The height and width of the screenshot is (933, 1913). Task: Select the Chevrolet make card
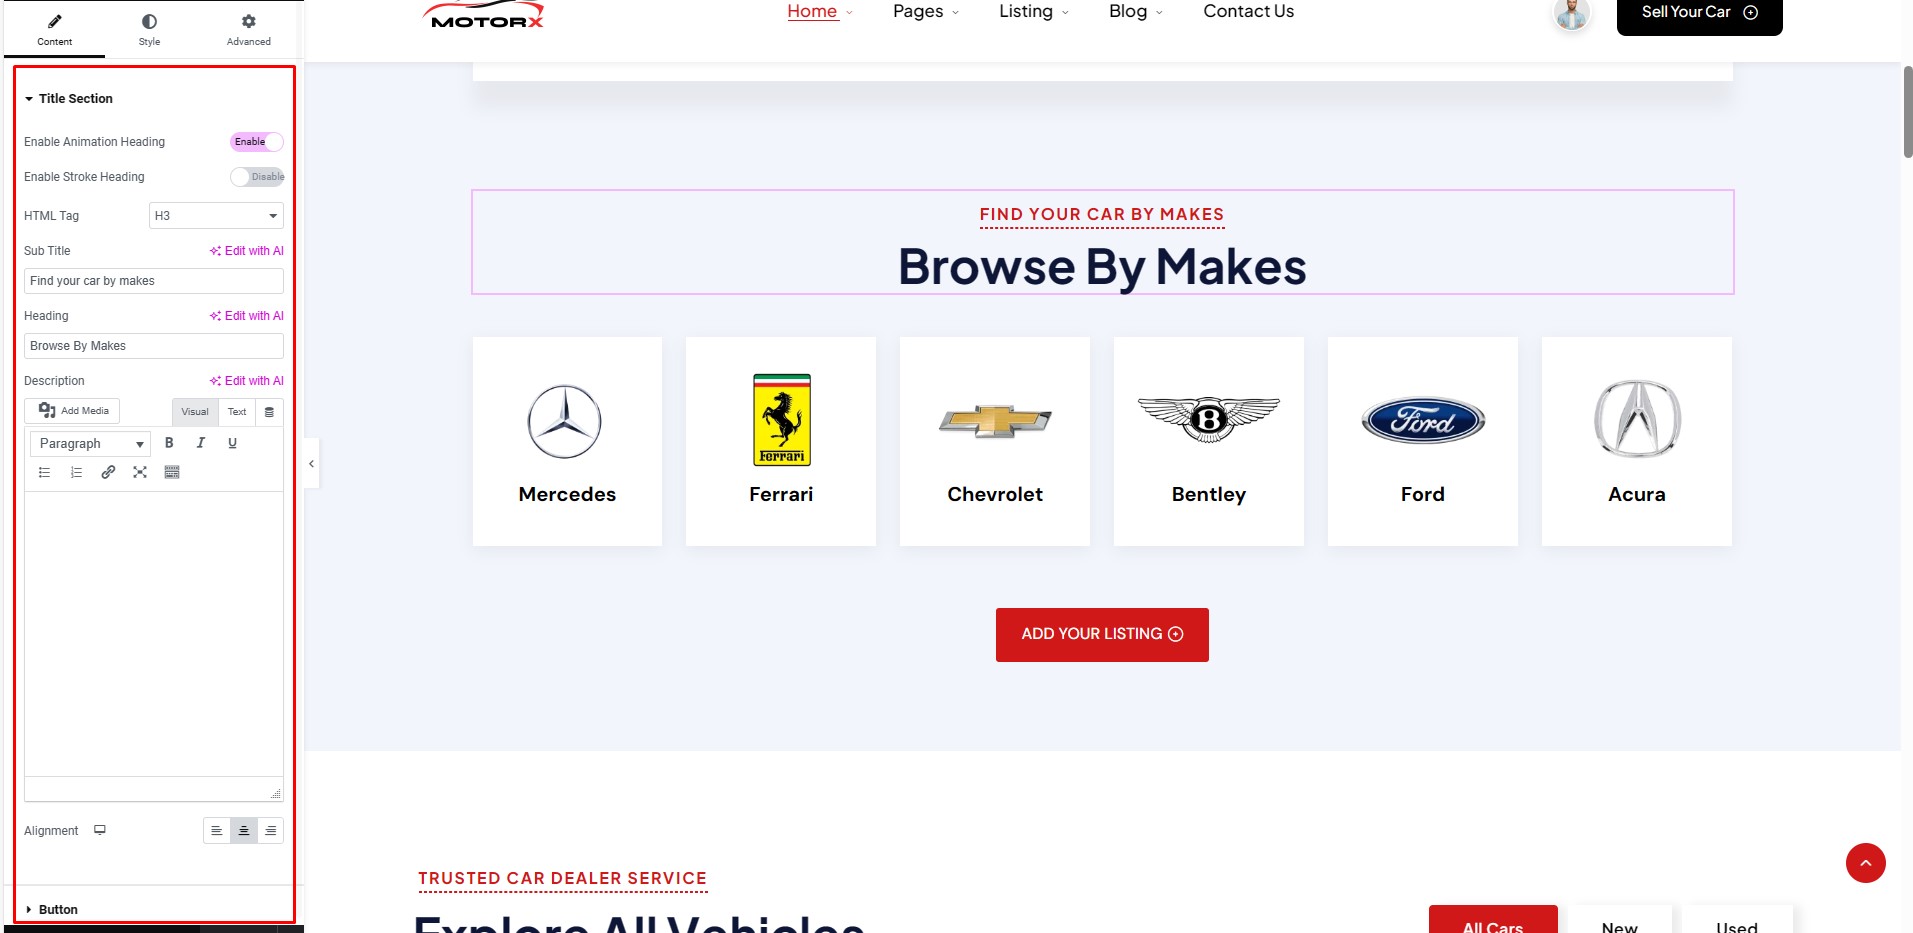[x=995, y=441]
